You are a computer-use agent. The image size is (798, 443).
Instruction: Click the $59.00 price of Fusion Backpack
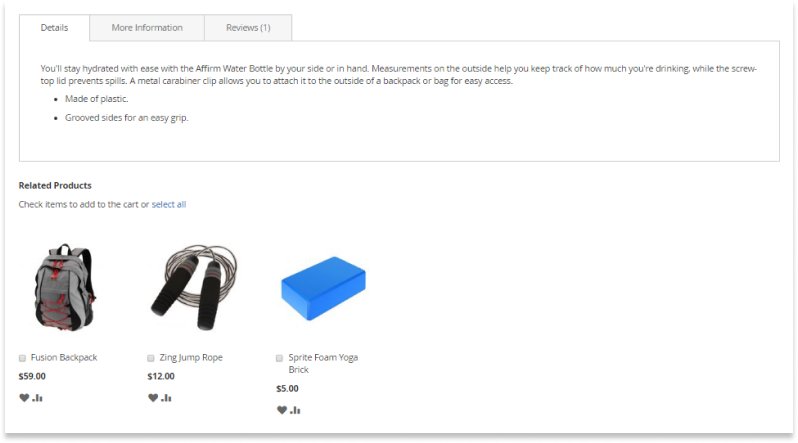coord(32,376)
